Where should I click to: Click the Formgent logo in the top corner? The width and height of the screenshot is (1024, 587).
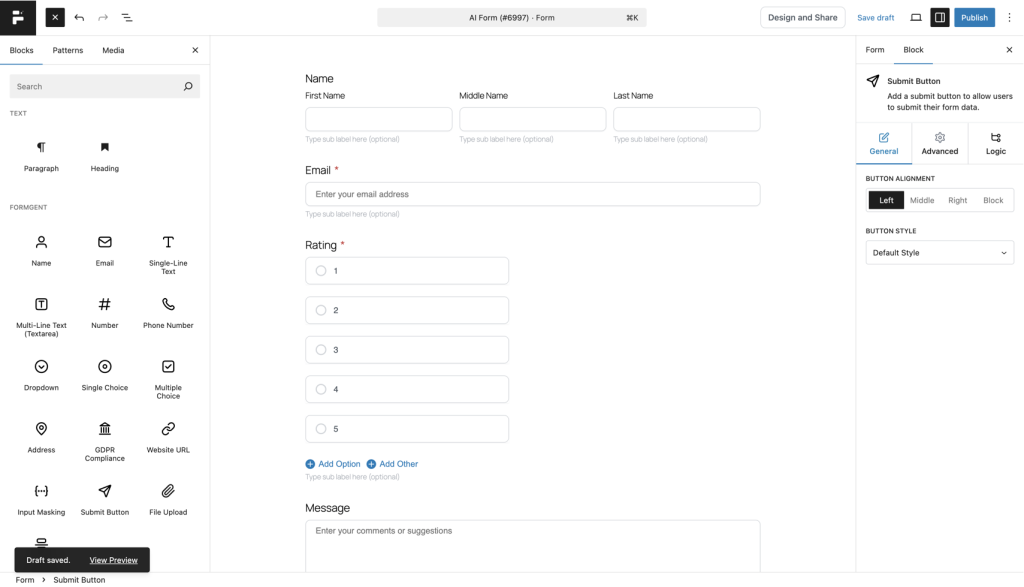18,18
